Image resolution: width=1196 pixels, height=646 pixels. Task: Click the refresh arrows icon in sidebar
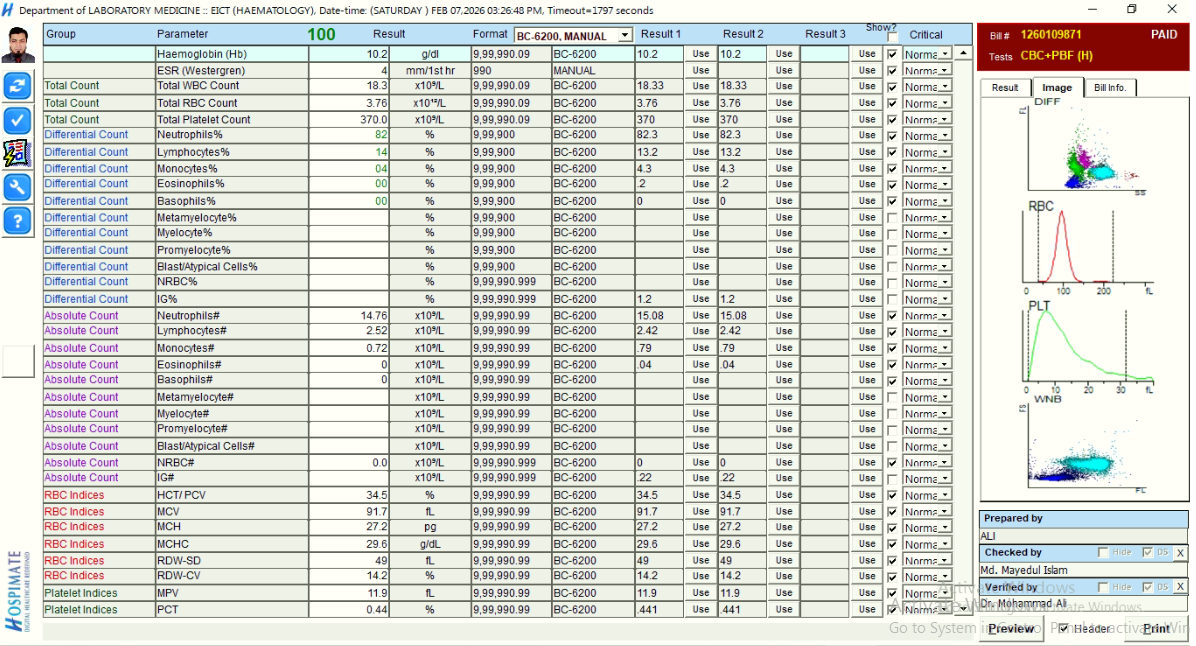tap(17, 86)
